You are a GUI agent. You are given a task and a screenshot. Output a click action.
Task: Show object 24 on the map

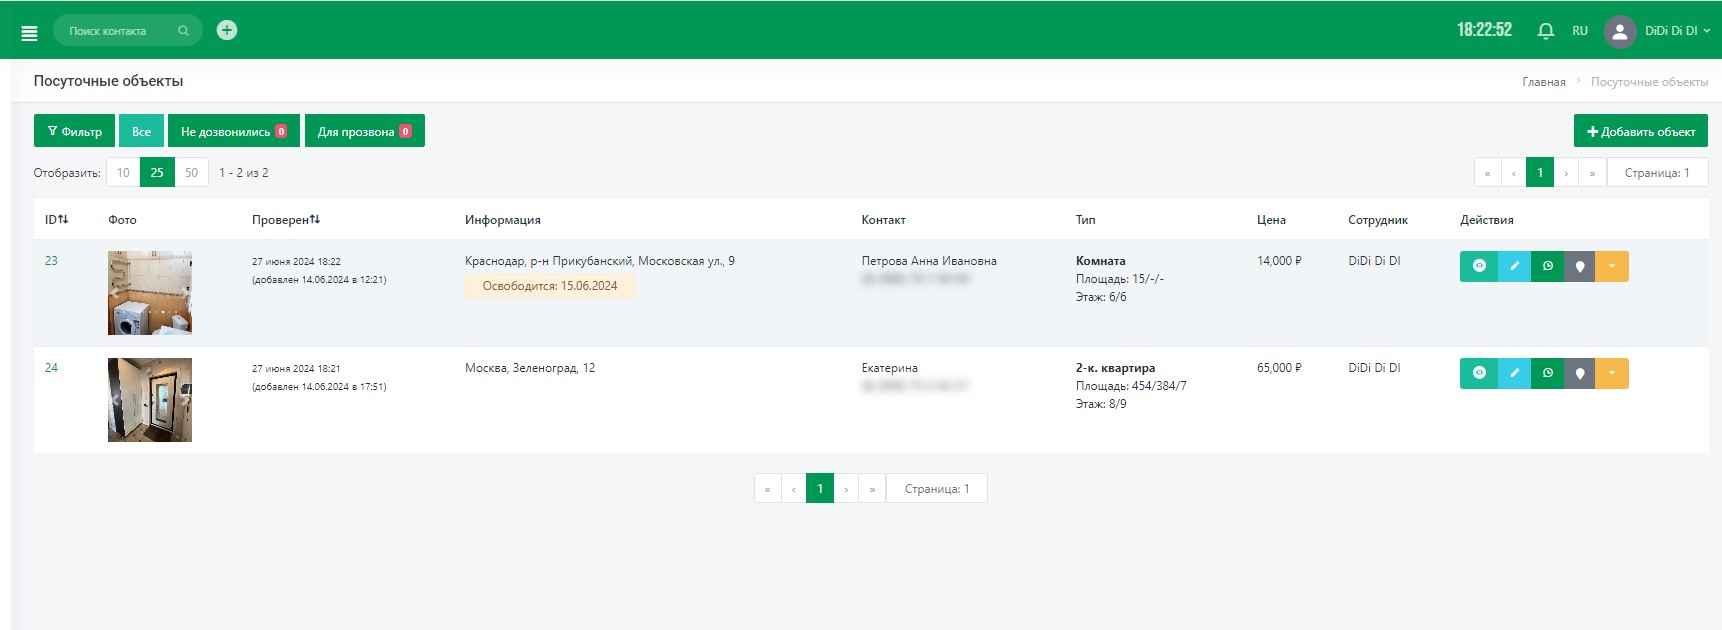[1580, 373]
